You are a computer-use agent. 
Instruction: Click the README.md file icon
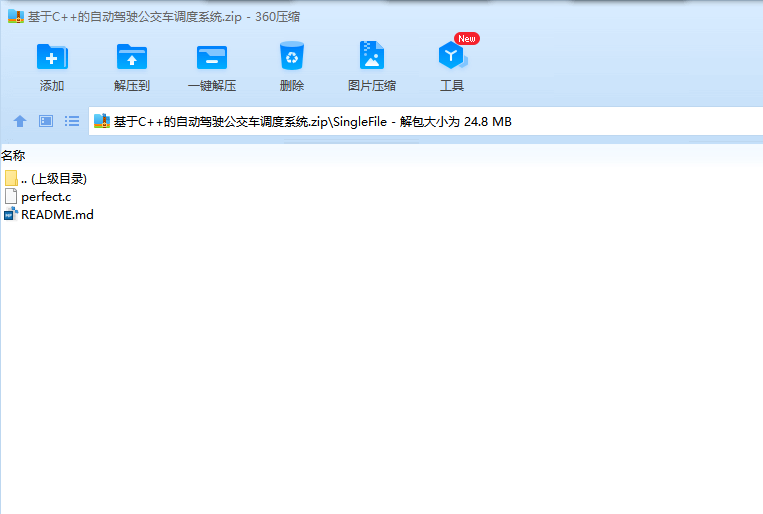(x=11, y=214)
